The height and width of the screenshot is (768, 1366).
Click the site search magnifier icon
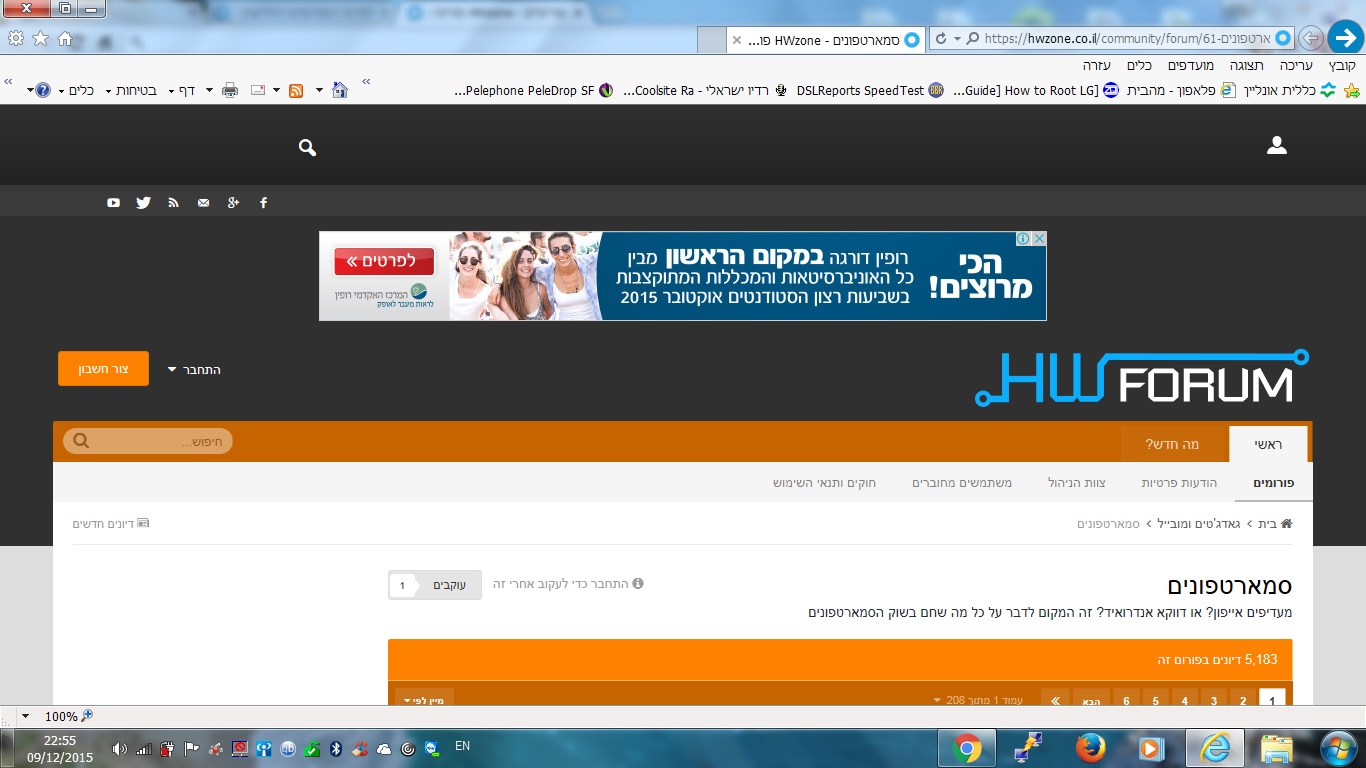pyautogui.click(x=307, y=147)
